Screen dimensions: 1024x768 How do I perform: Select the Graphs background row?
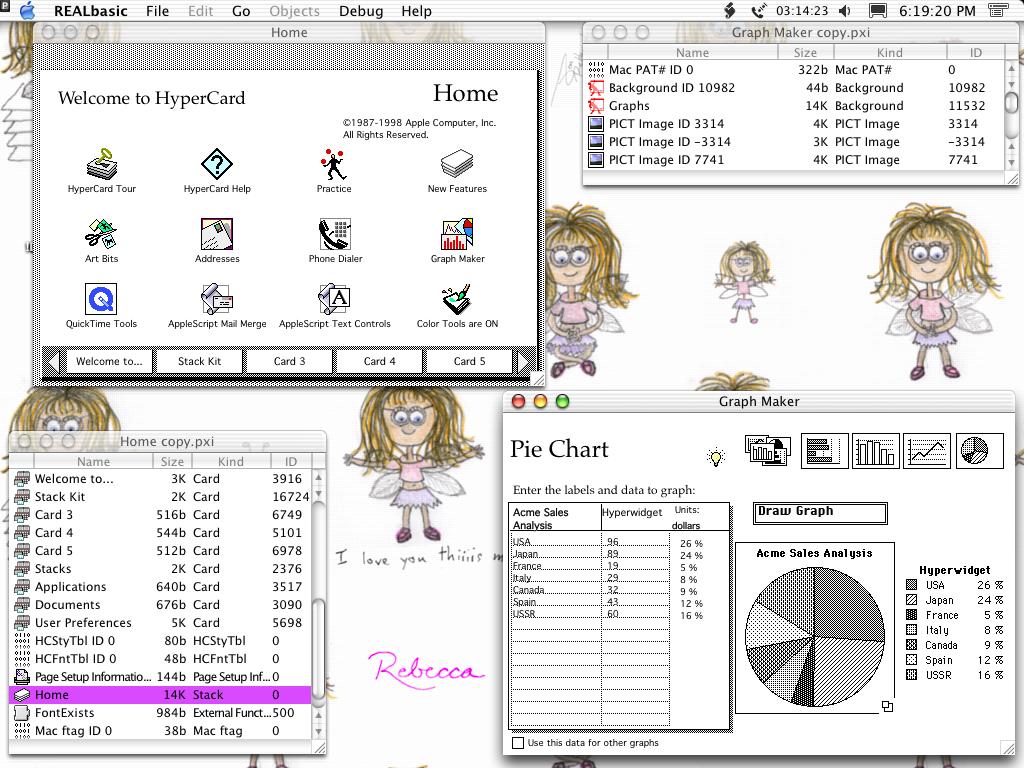[794, 106]
